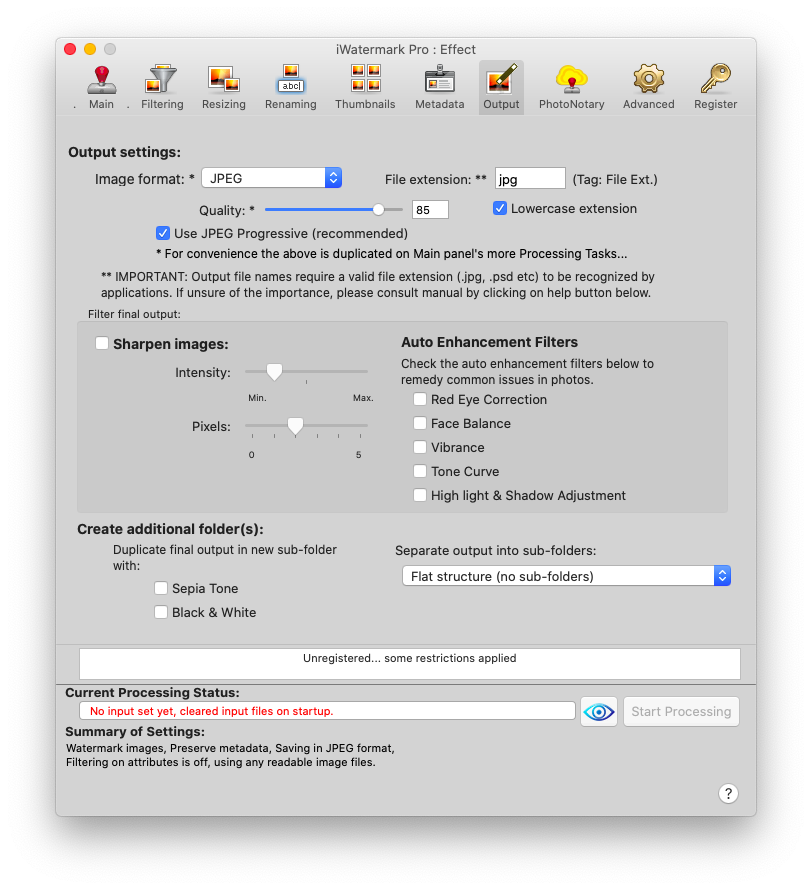The width and height of the screenshot is (812, 890).
Task: Click the red processing status message field
Action: coord(327,711)
